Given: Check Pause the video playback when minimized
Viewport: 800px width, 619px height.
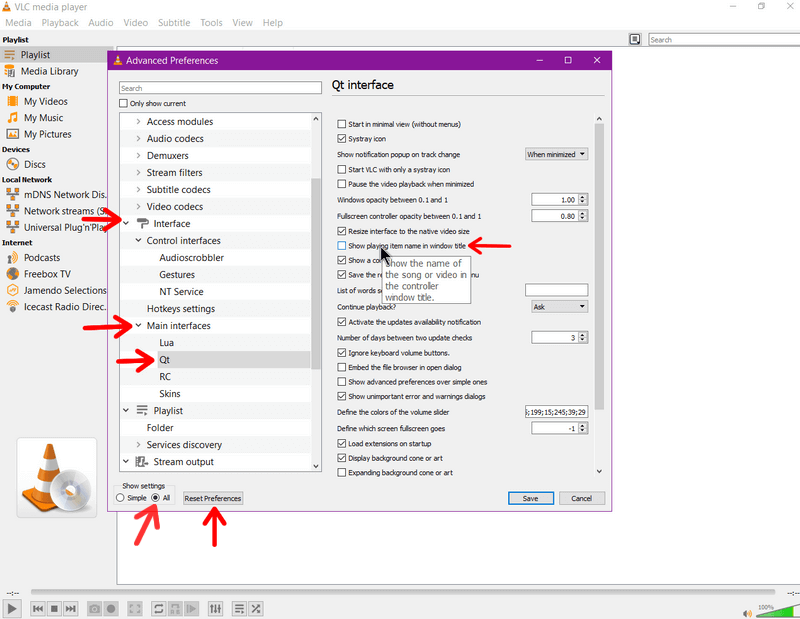Looking at the screenshot, I should (x=342, y=184).
